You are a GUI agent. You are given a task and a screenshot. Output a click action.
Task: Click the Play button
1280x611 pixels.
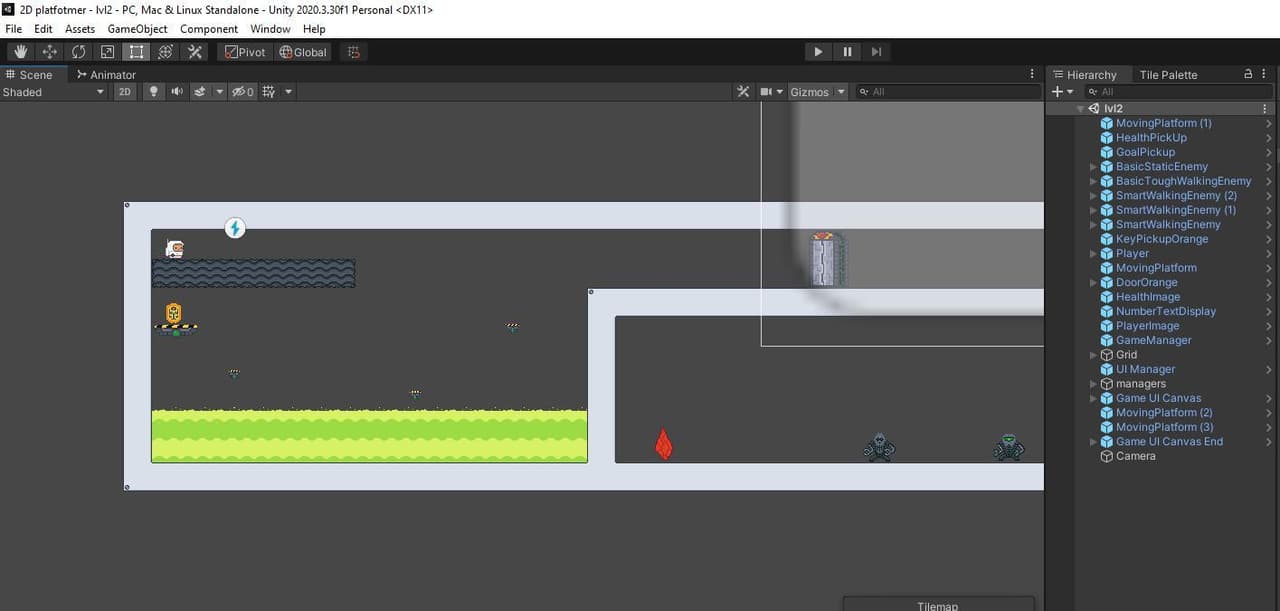818,52
